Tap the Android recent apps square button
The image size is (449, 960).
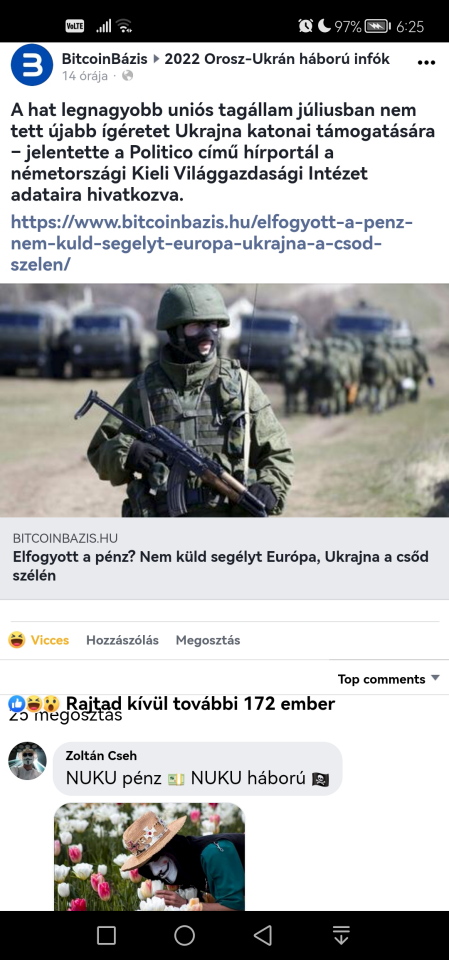coord(106,935)
